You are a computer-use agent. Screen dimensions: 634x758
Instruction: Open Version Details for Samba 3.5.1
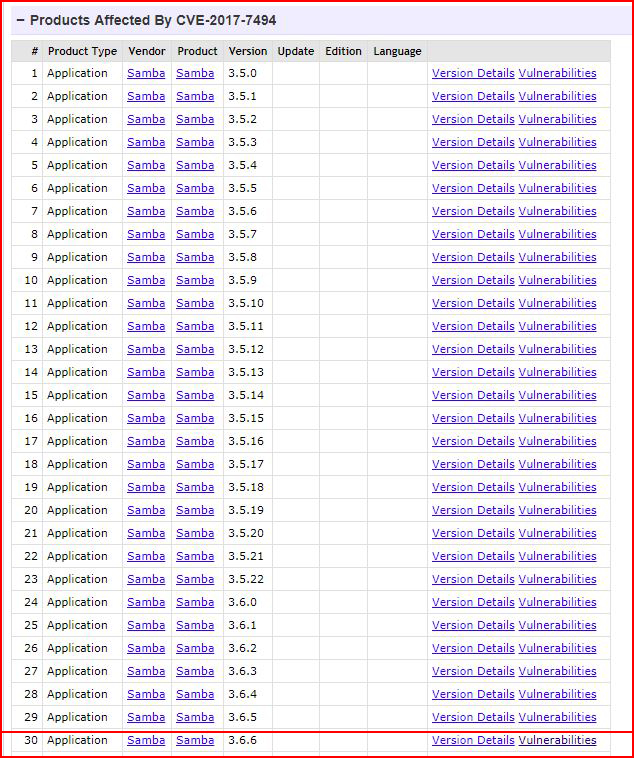pyautogui.click(x=473, y=96)
